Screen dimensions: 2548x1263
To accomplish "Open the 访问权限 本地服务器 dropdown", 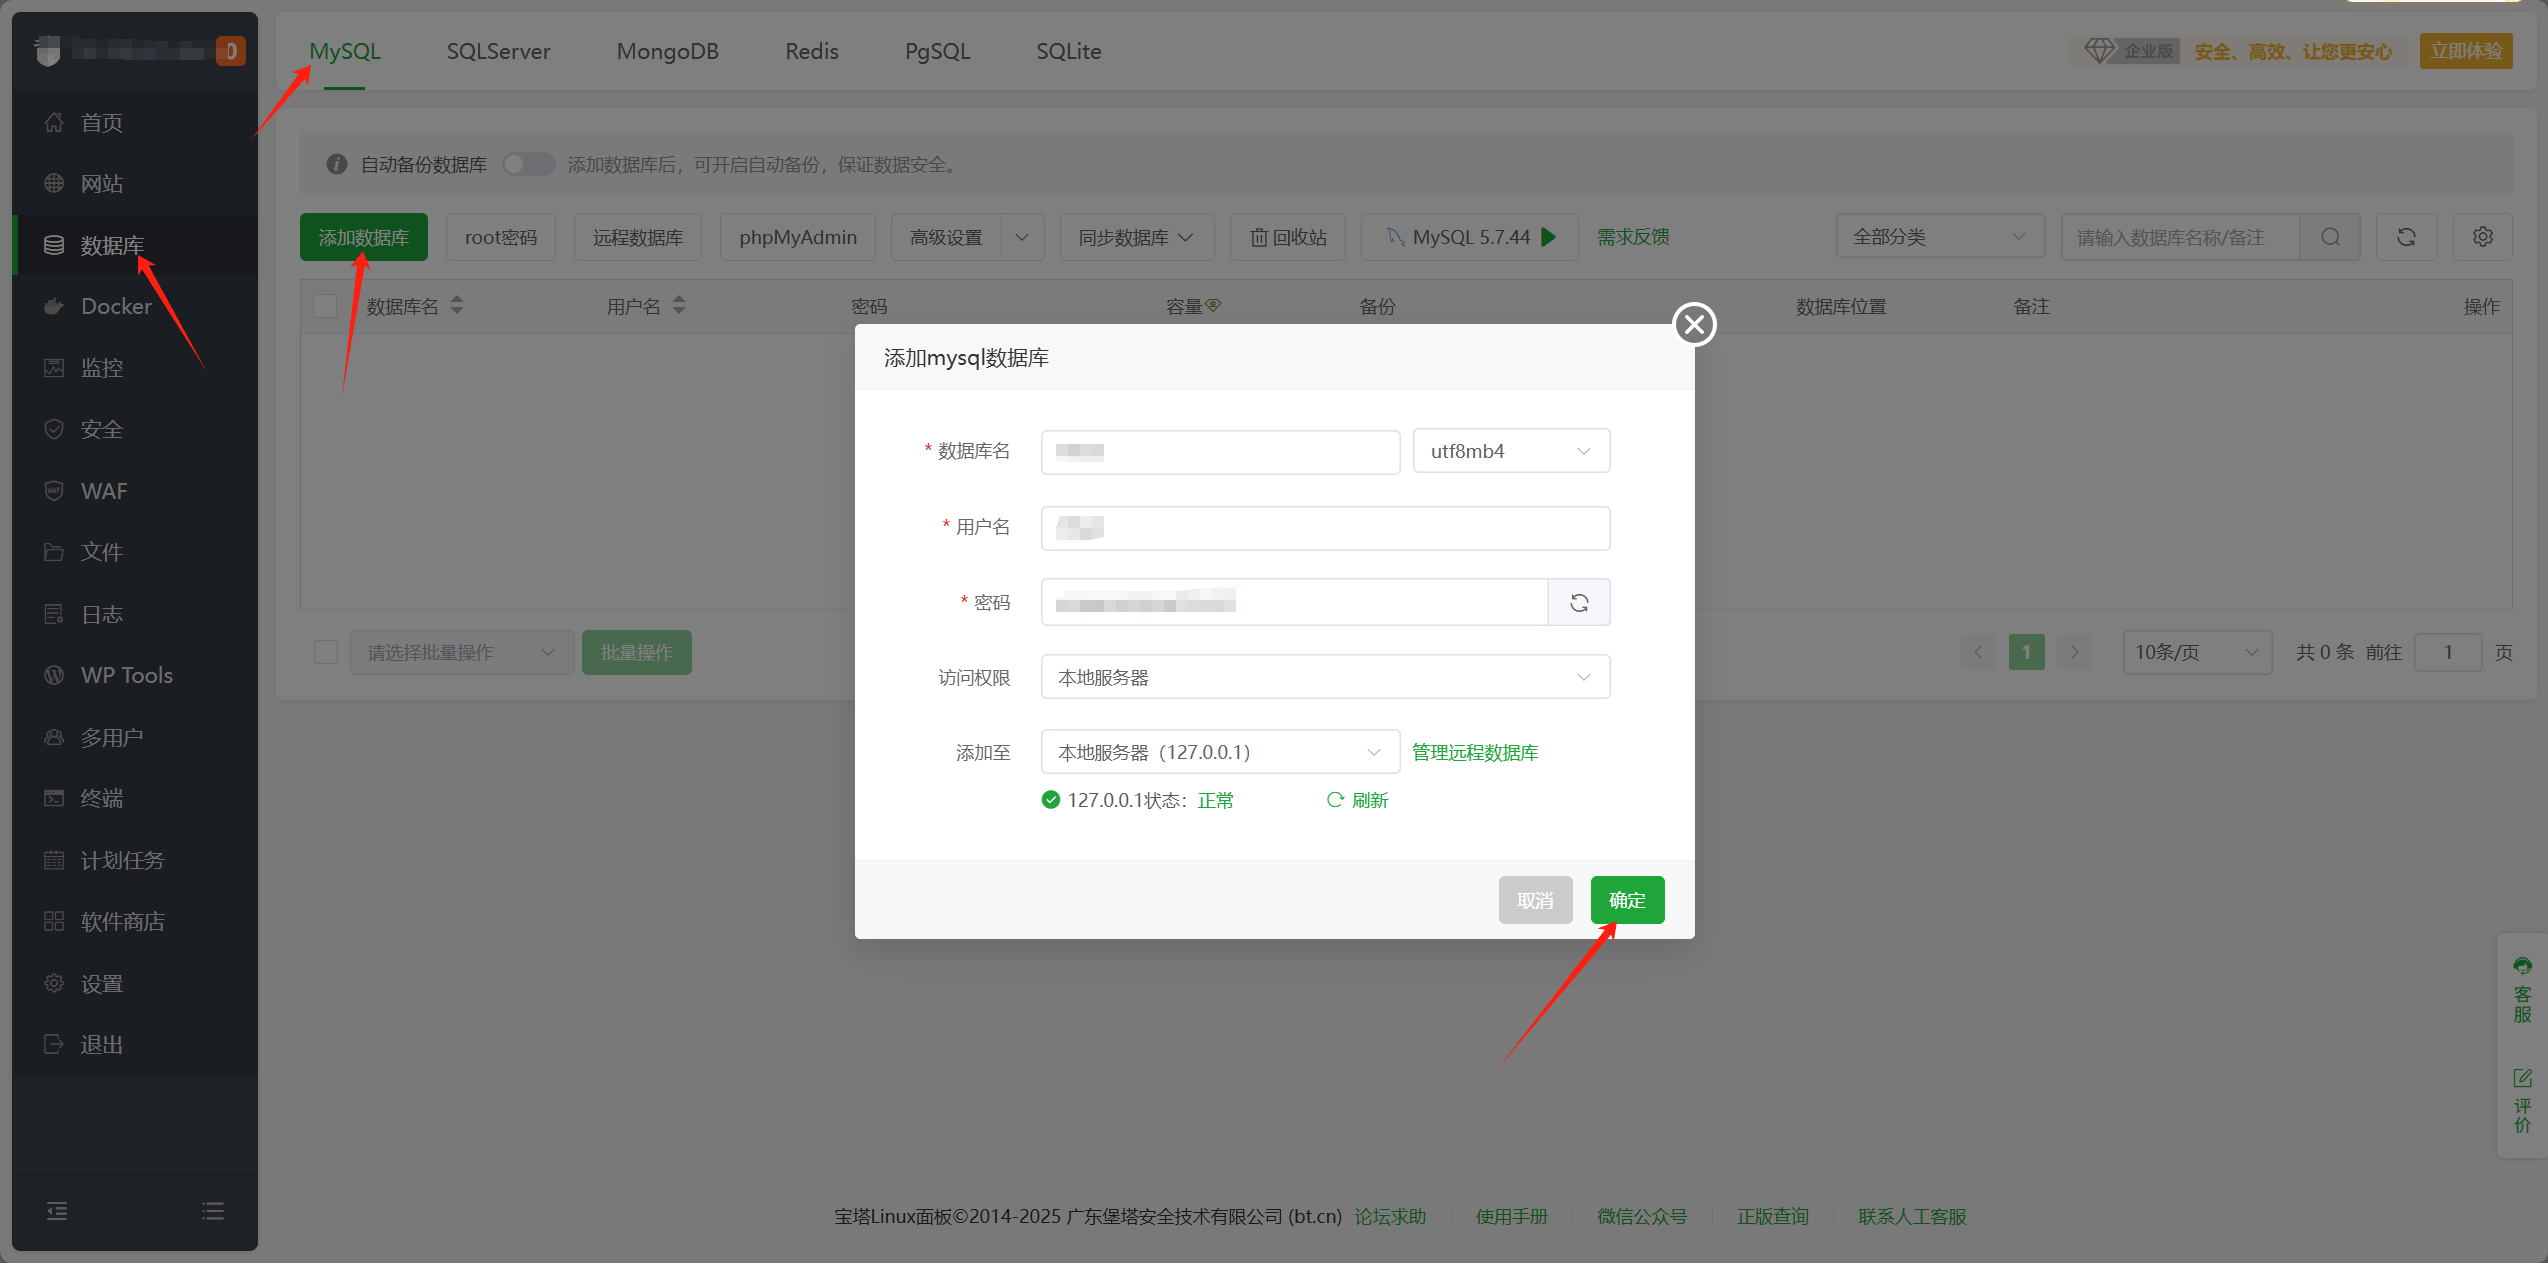I will [1324, 677].
